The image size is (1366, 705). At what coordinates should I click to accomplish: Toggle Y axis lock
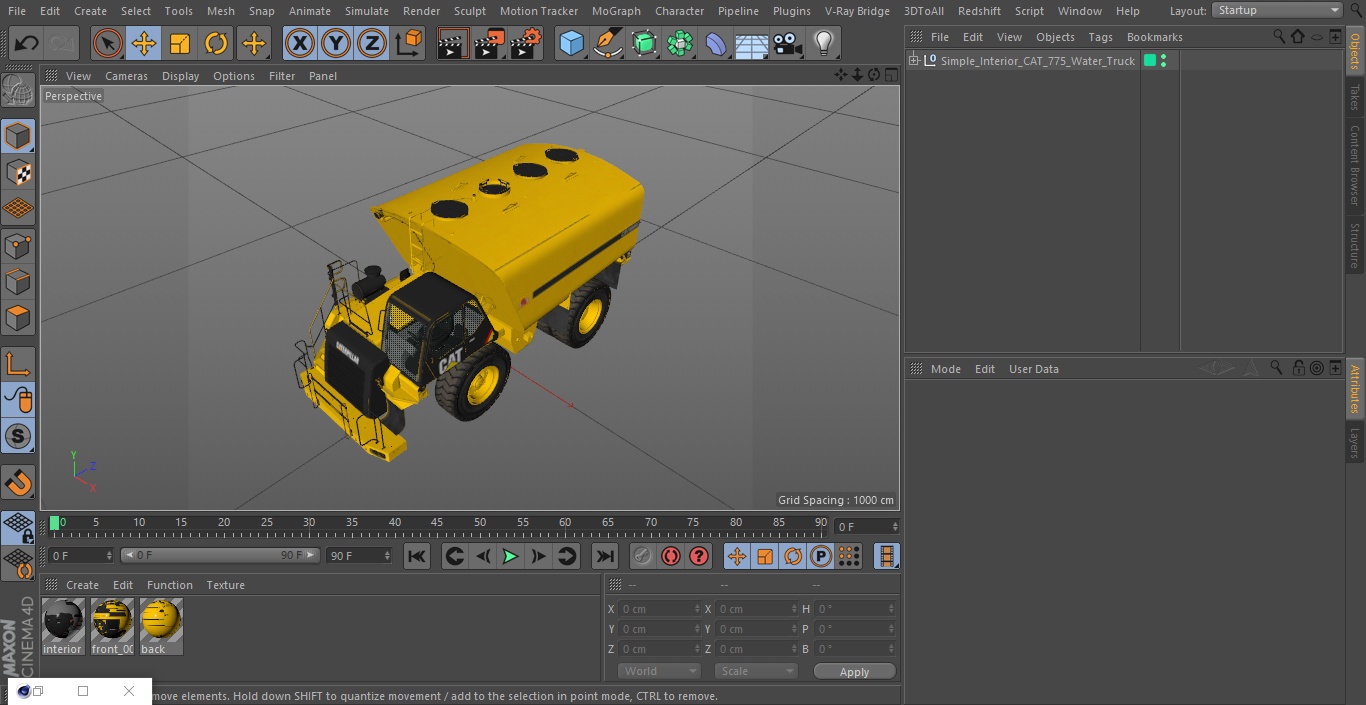336,43
